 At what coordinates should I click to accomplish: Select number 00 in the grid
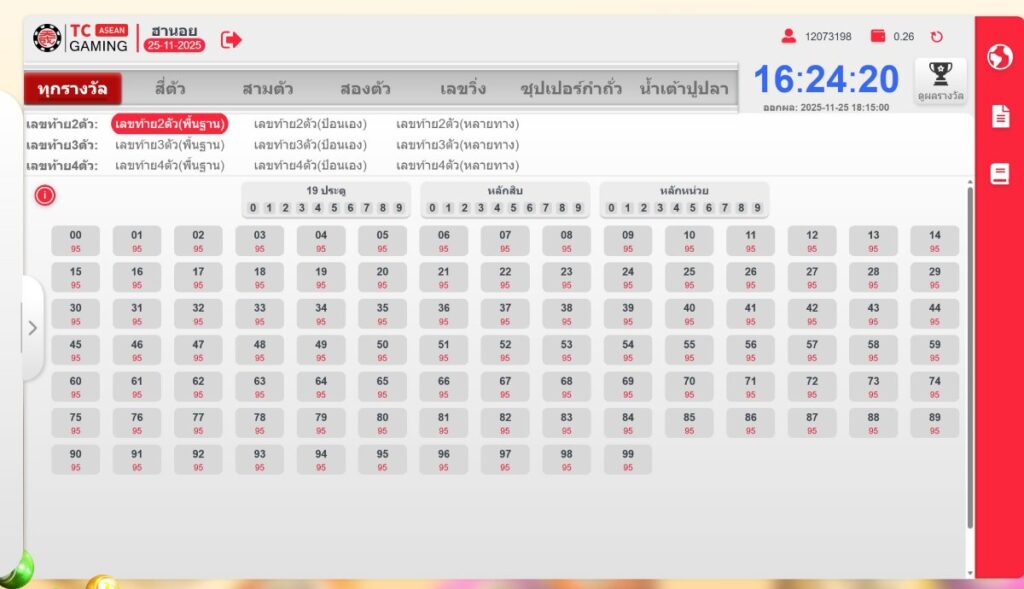coord(76,241)
